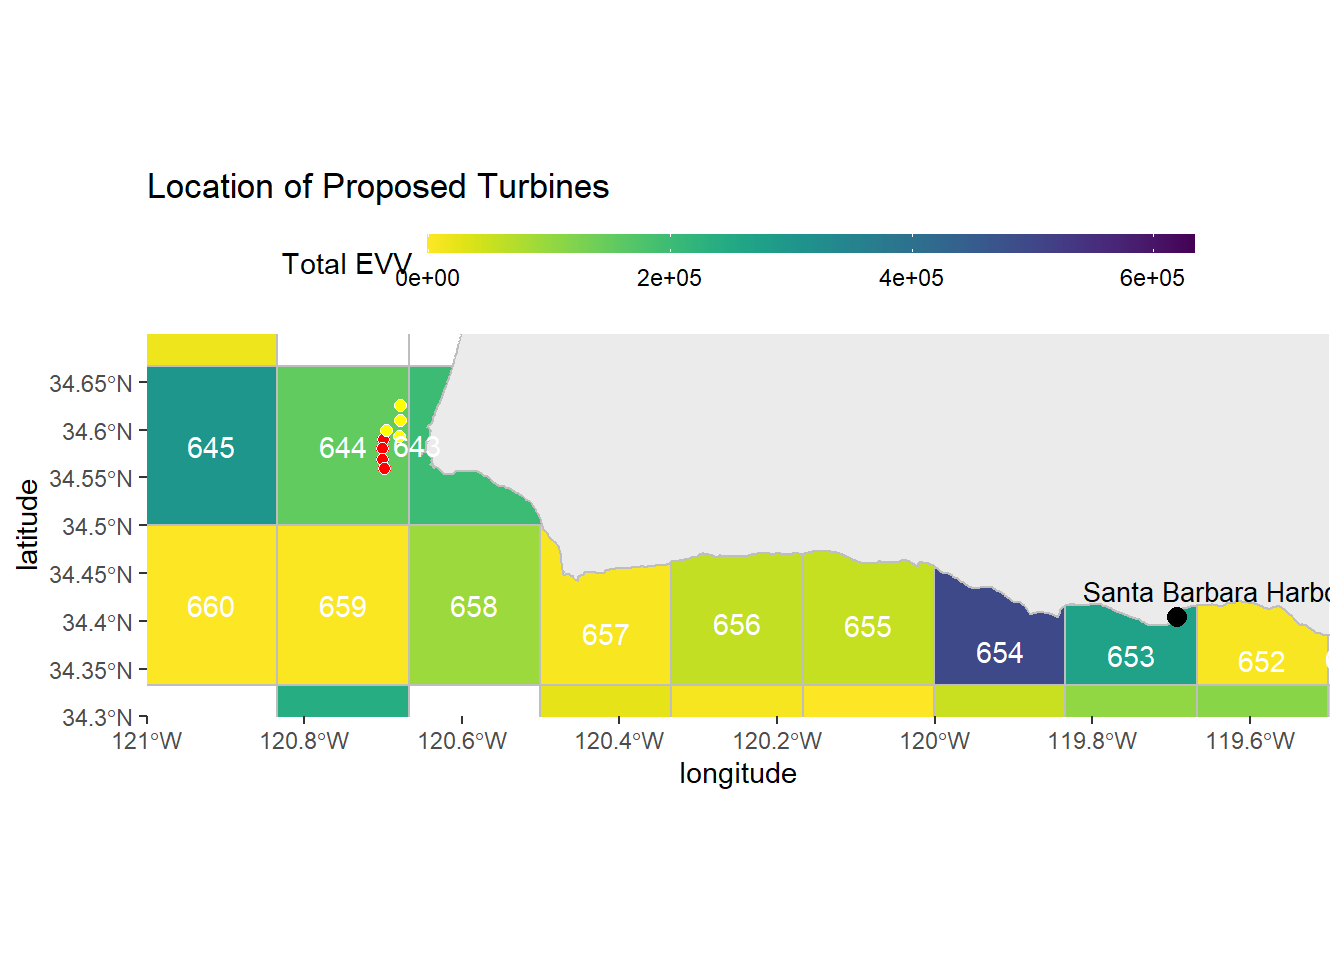Select the teal block labeled 645

(x=211, y=446)
